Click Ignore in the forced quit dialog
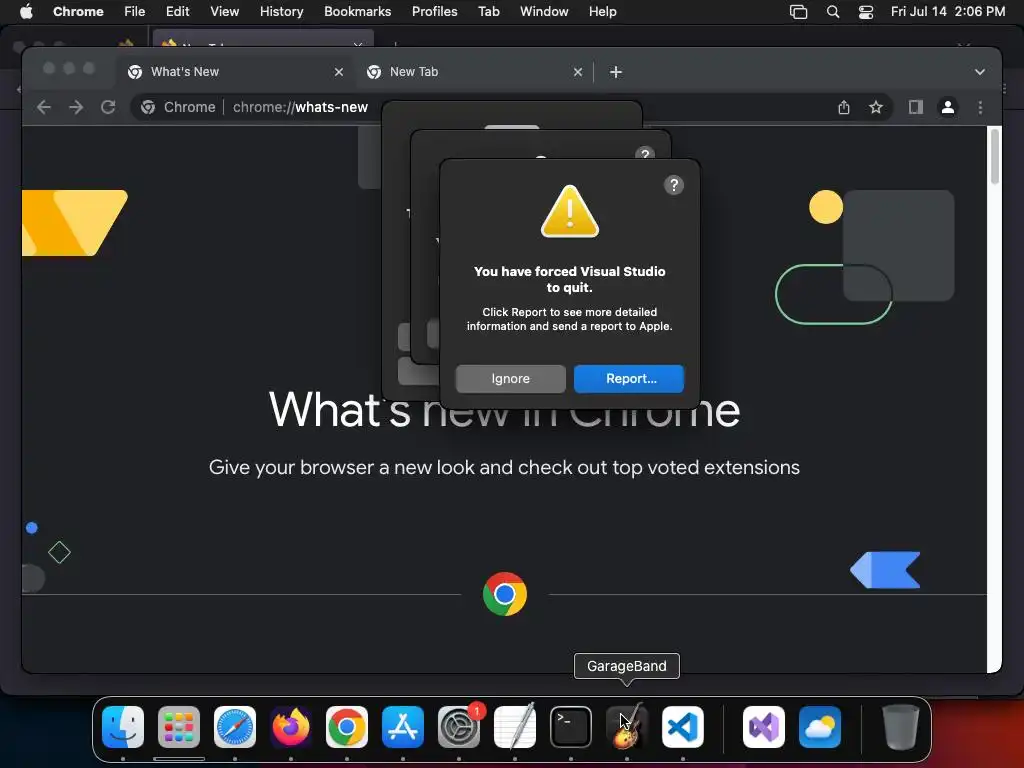The width and height of the screenshot is (1024, 768). [x=511, y=379]
